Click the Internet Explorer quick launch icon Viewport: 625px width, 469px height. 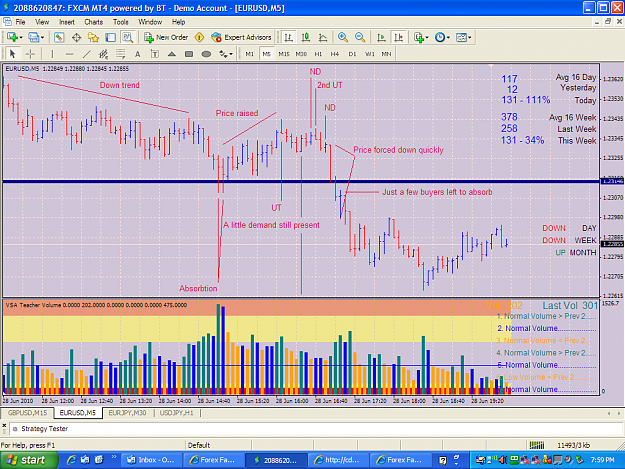(x=72, y=460)
